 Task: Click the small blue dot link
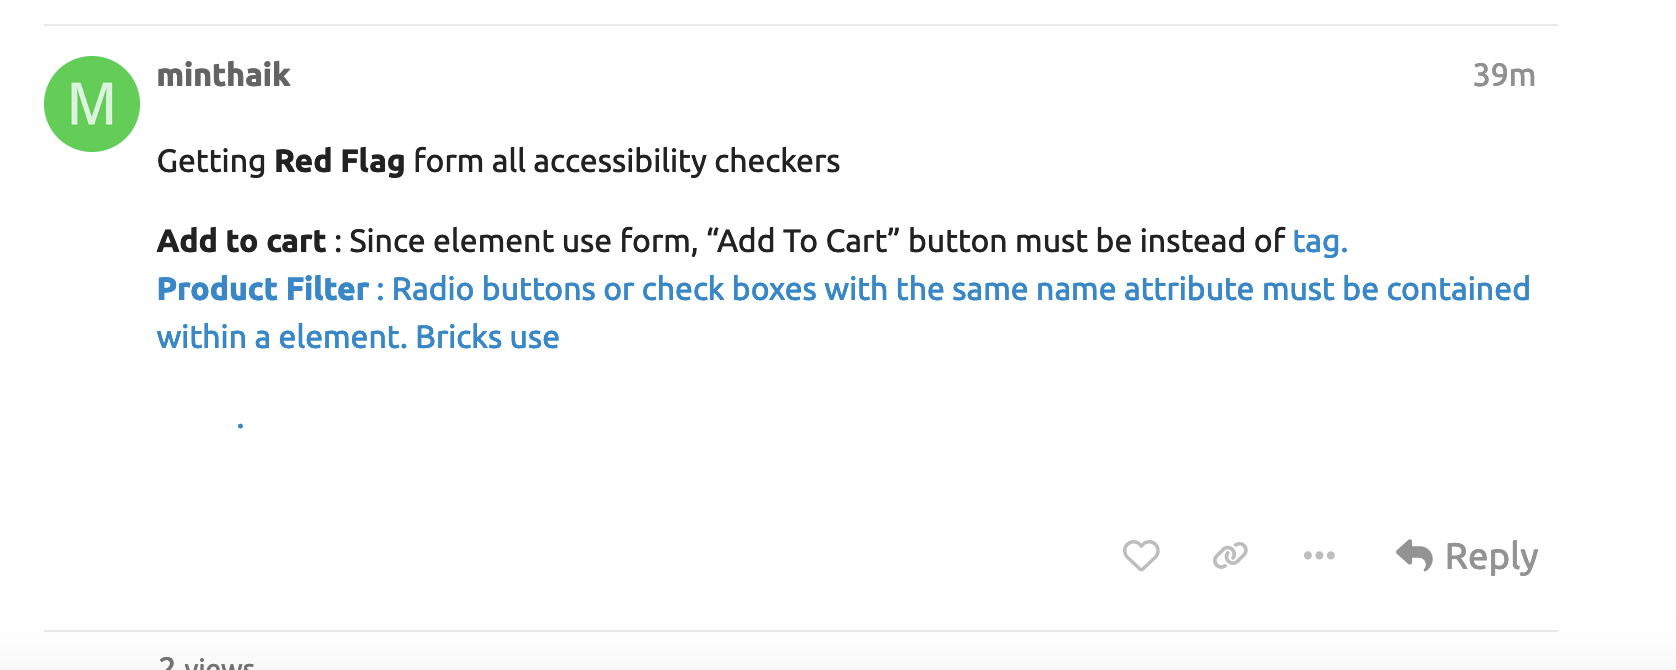[x=240, y=426]
